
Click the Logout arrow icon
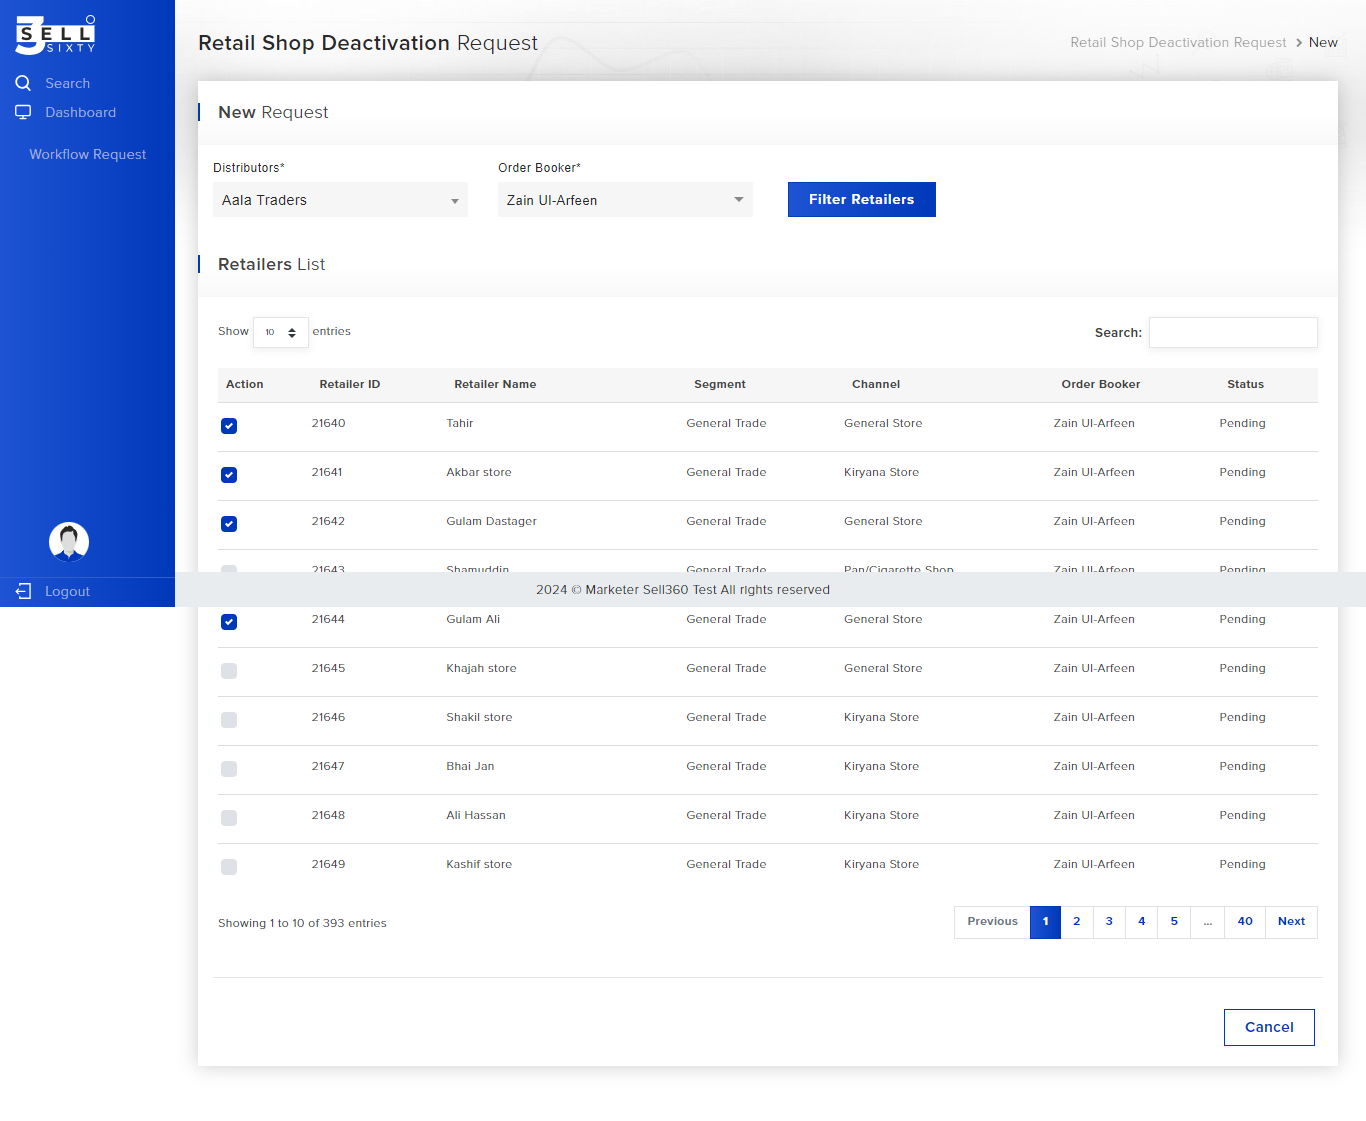click(23, 591)
